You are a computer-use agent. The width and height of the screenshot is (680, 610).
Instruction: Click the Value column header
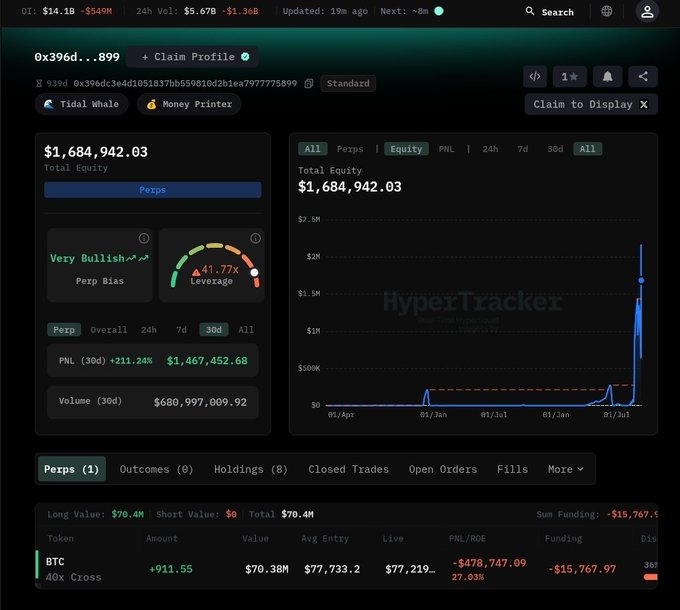coord(255,538)
